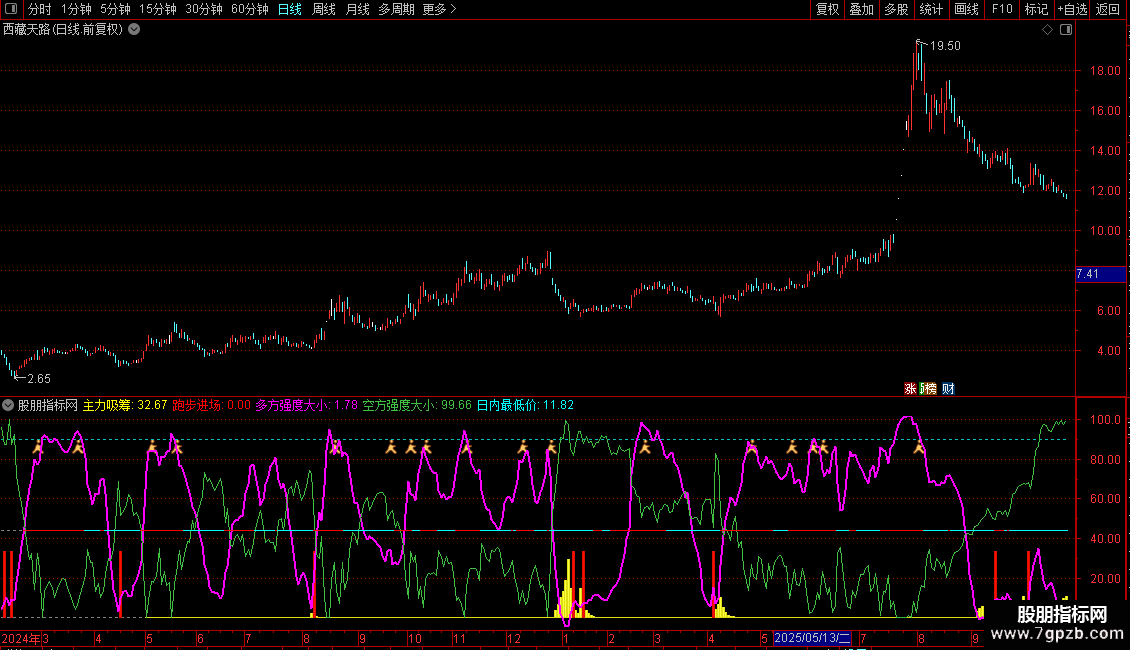Image resolution: width=1130 pixels, height=650 pixels.
Task: Open the 画线 drawing tools
Action: (966, 10)
